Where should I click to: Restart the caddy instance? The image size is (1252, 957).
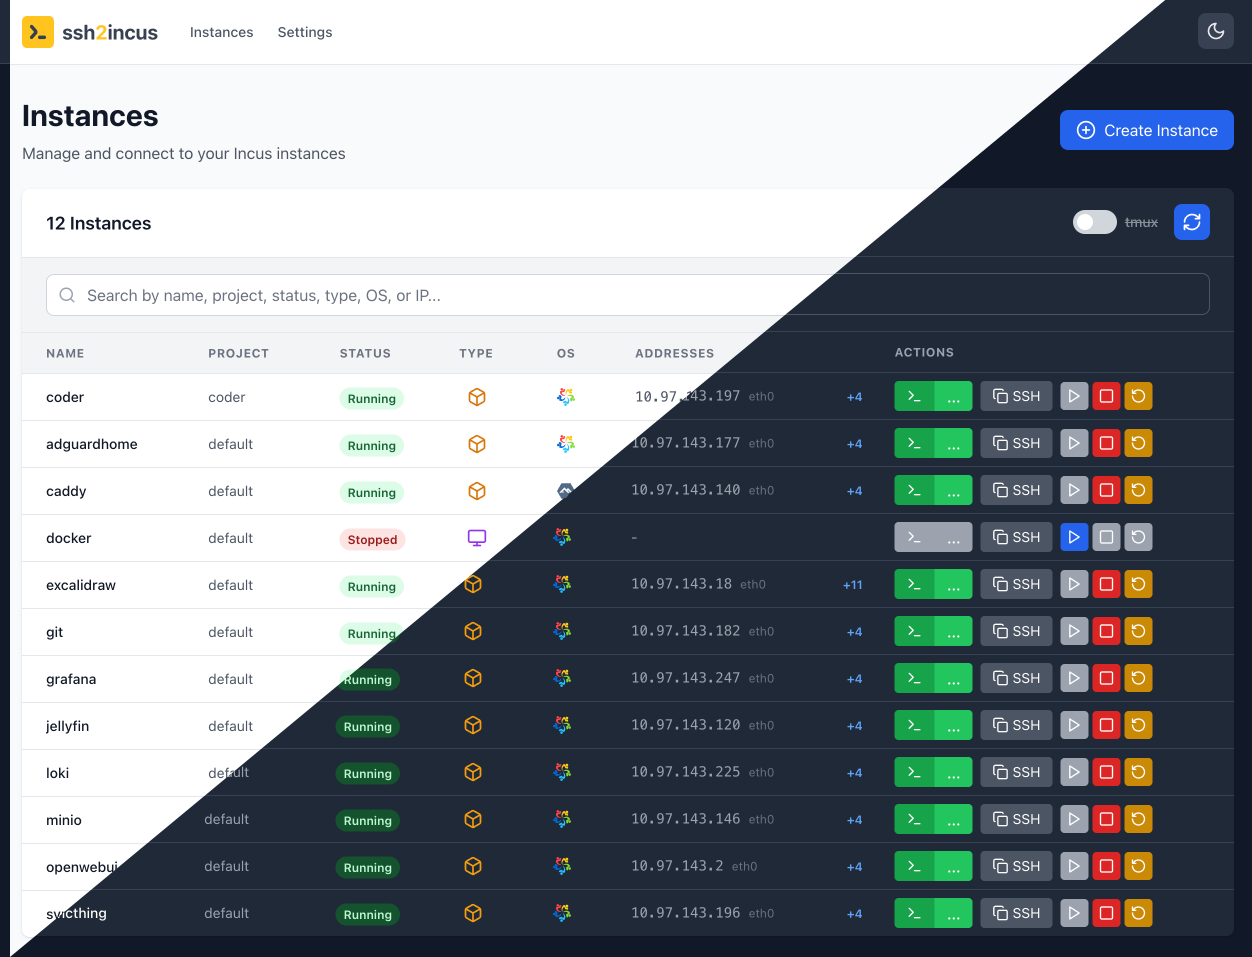[1138, 490]
